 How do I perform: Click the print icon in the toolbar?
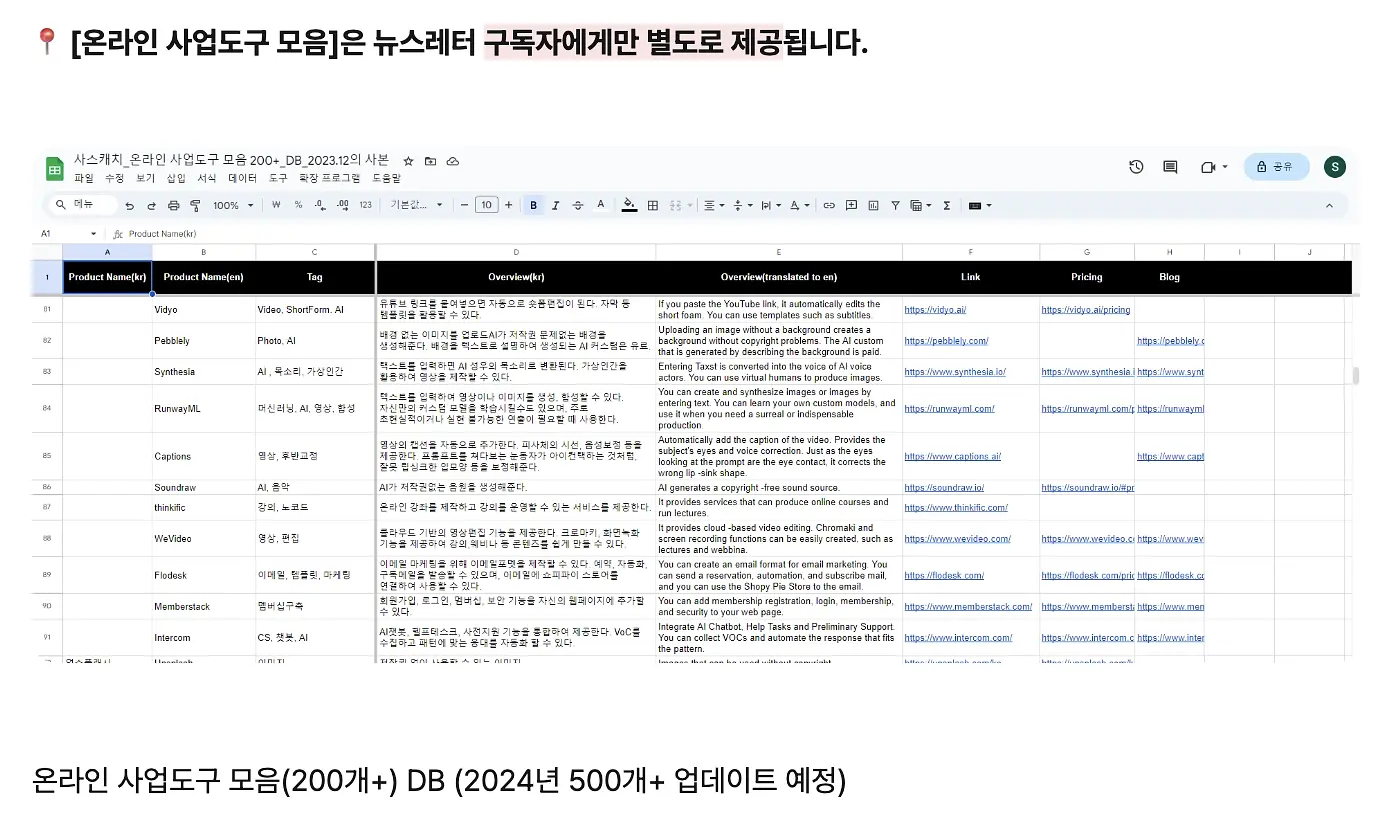click(x=174, y=205)
